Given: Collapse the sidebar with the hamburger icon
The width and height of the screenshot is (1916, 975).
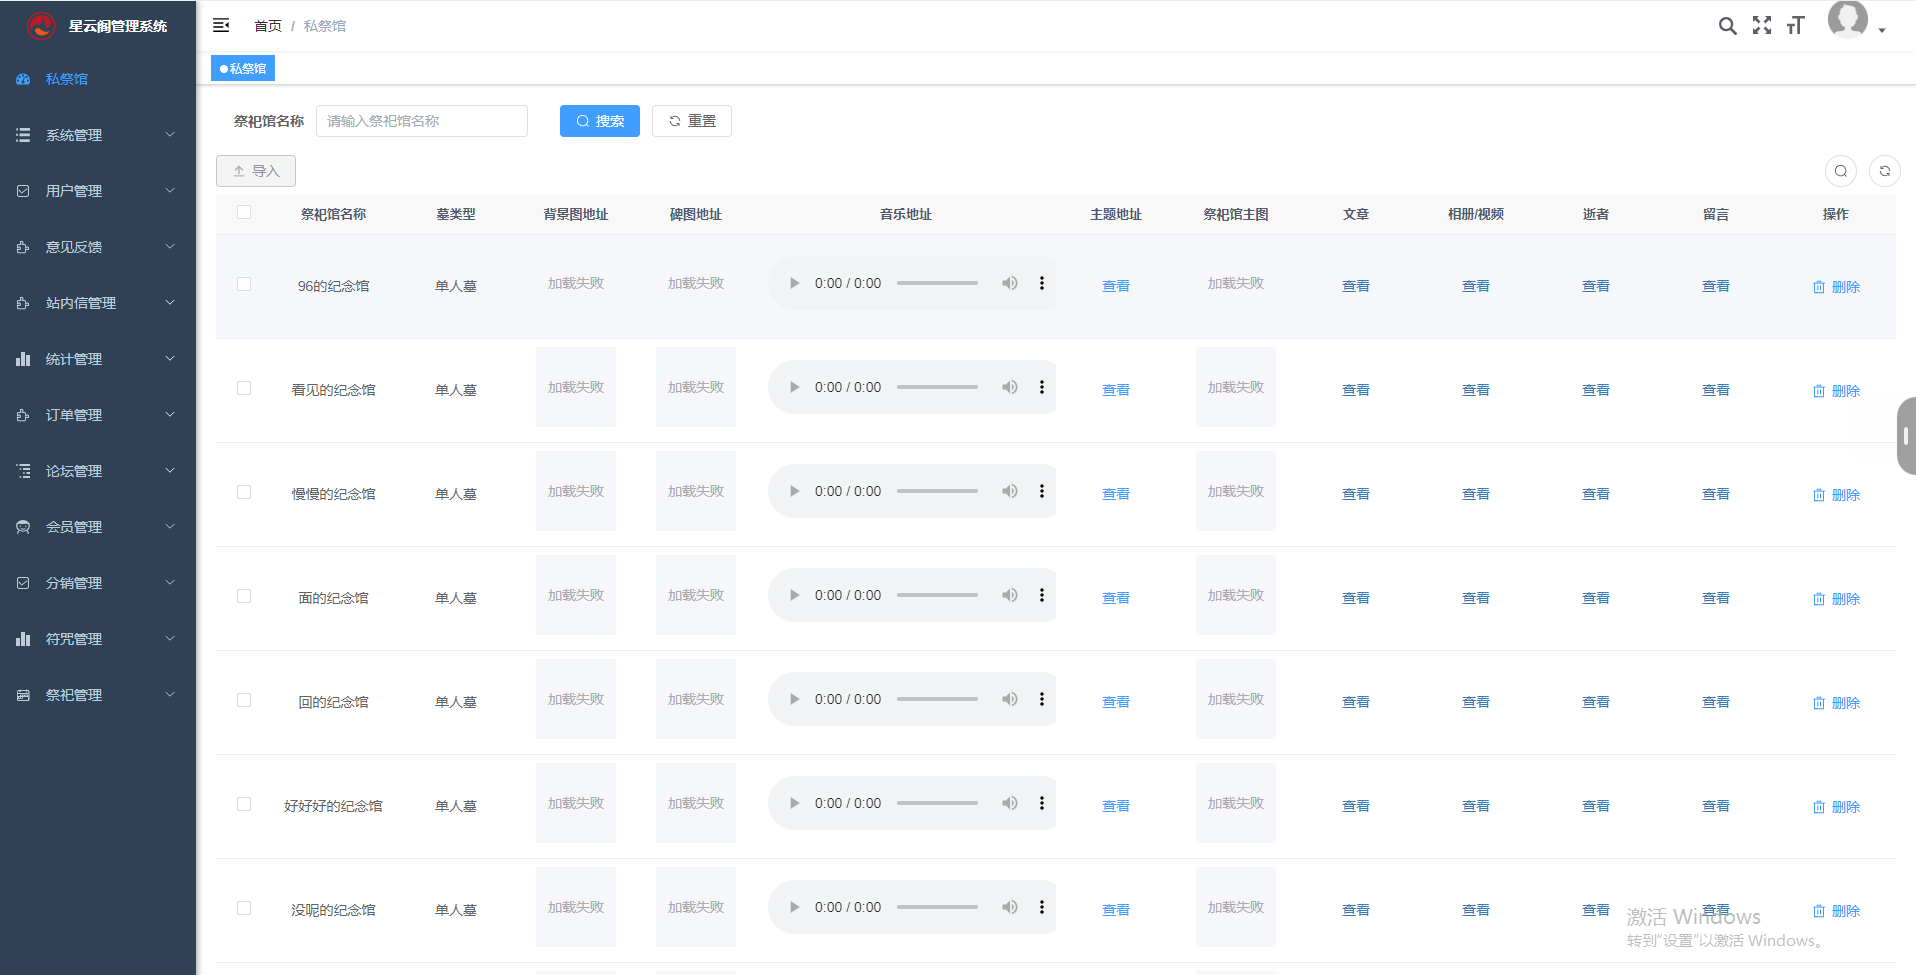Looking at the screenshot, I should pyautogui.click(x=221, y=25).
